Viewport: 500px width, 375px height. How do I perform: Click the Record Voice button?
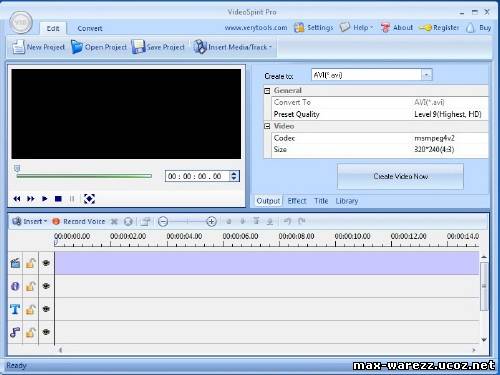coord(79,221)
